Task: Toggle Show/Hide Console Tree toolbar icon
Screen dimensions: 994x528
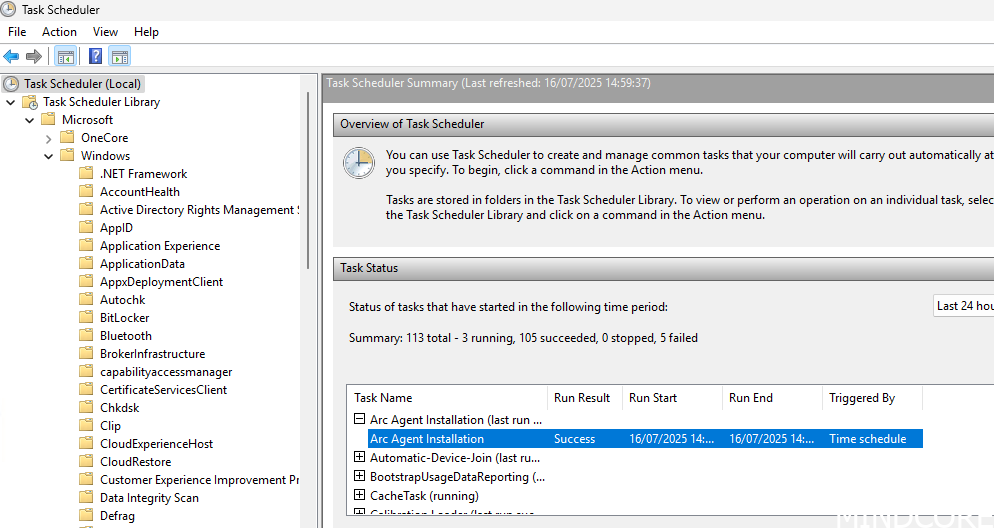Action: 65,56
